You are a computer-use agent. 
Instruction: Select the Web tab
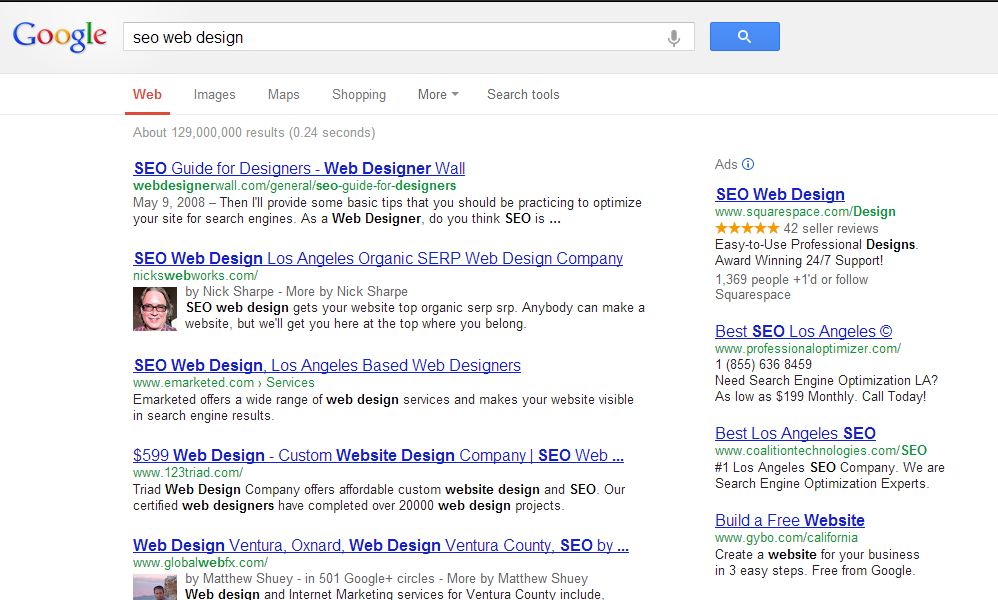tap(147, 95)
